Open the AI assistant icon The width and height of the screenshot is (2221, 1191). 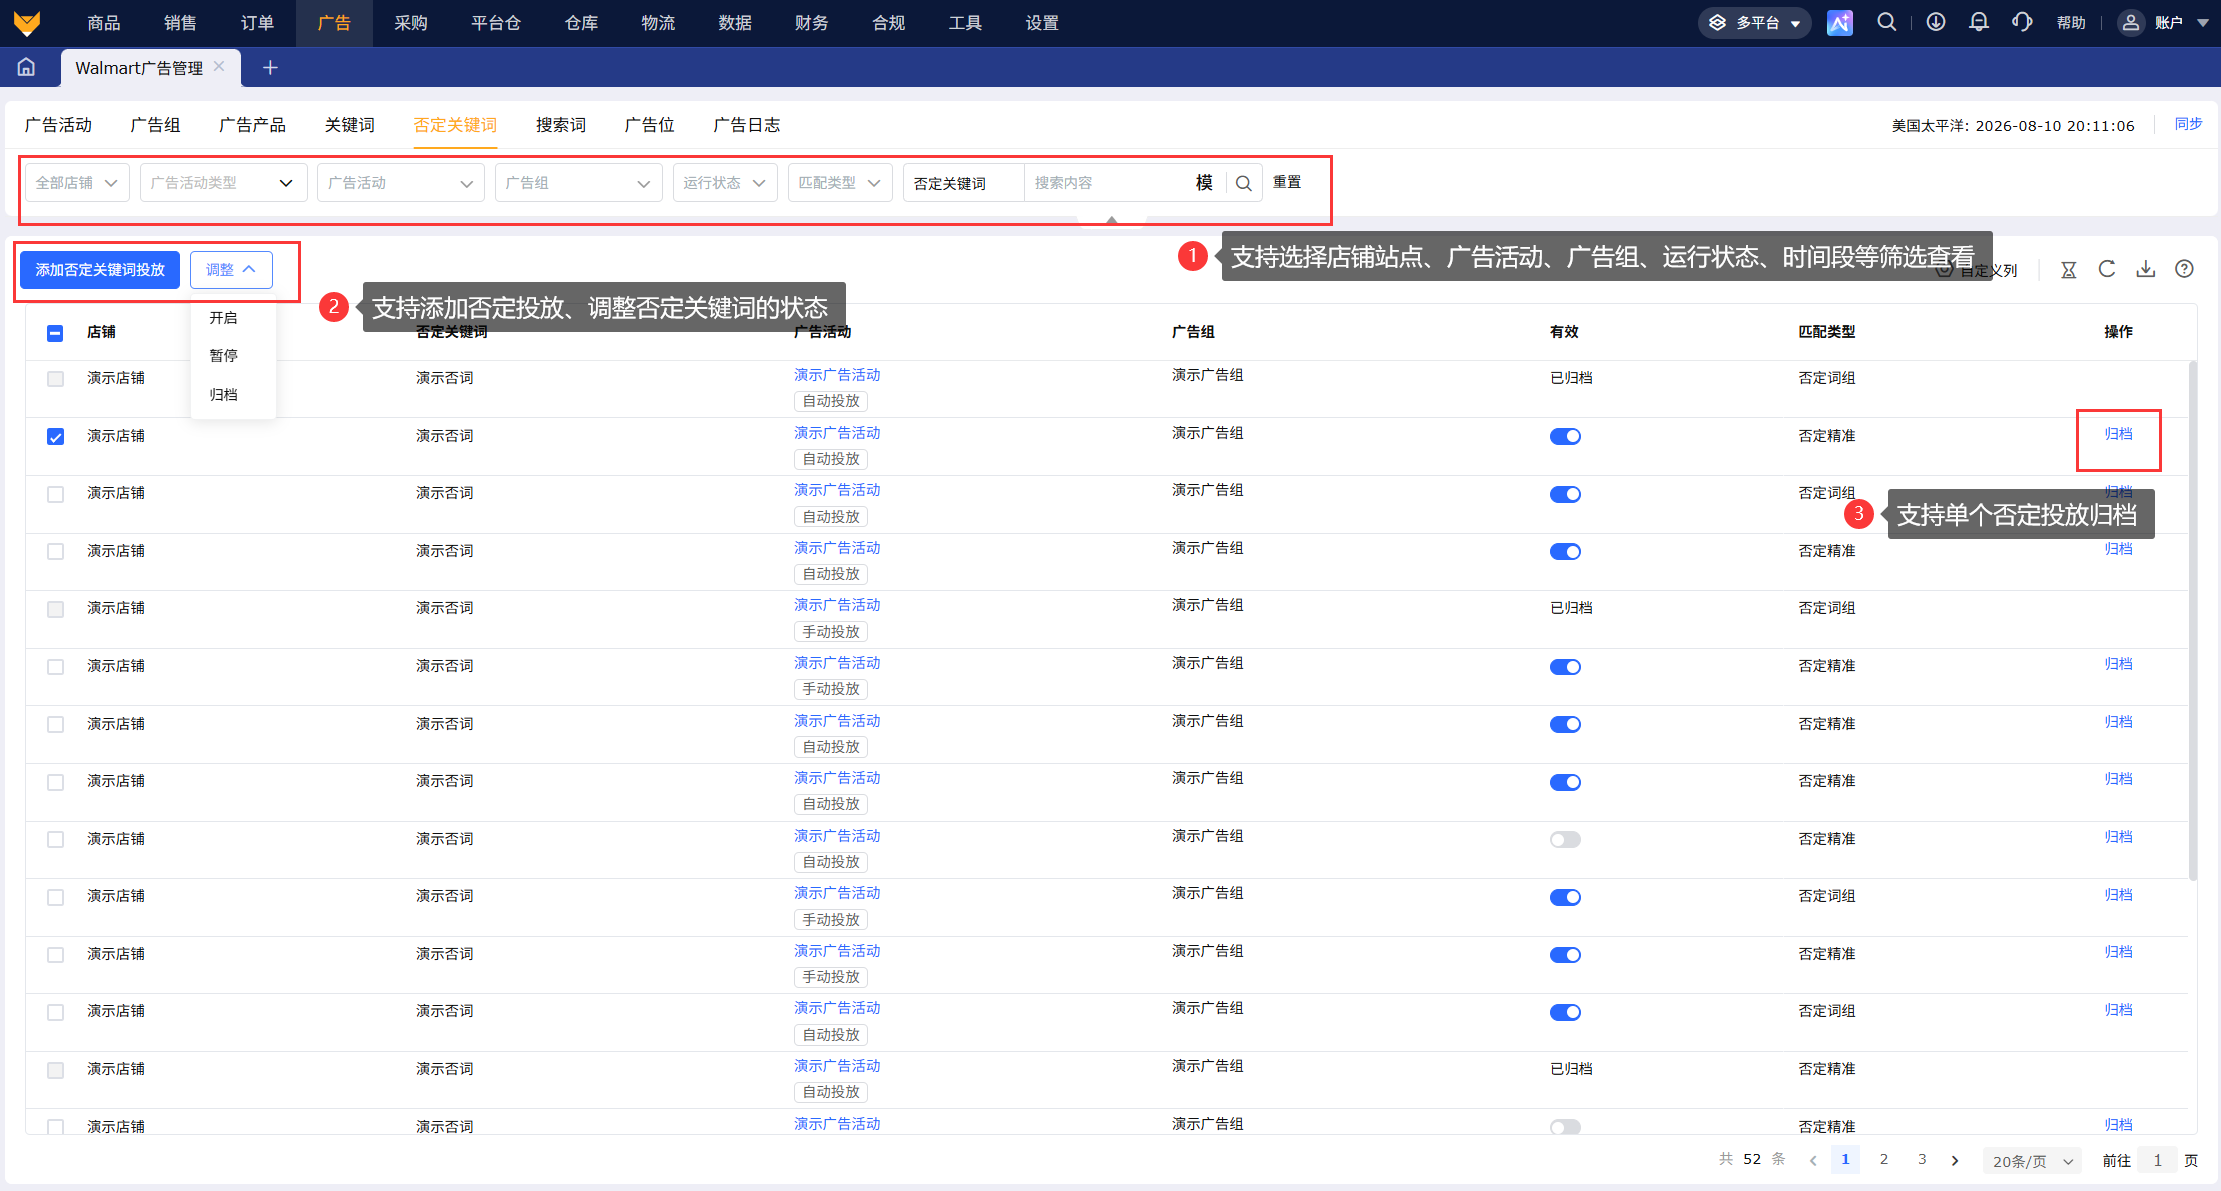click(x=1840, y=22)
